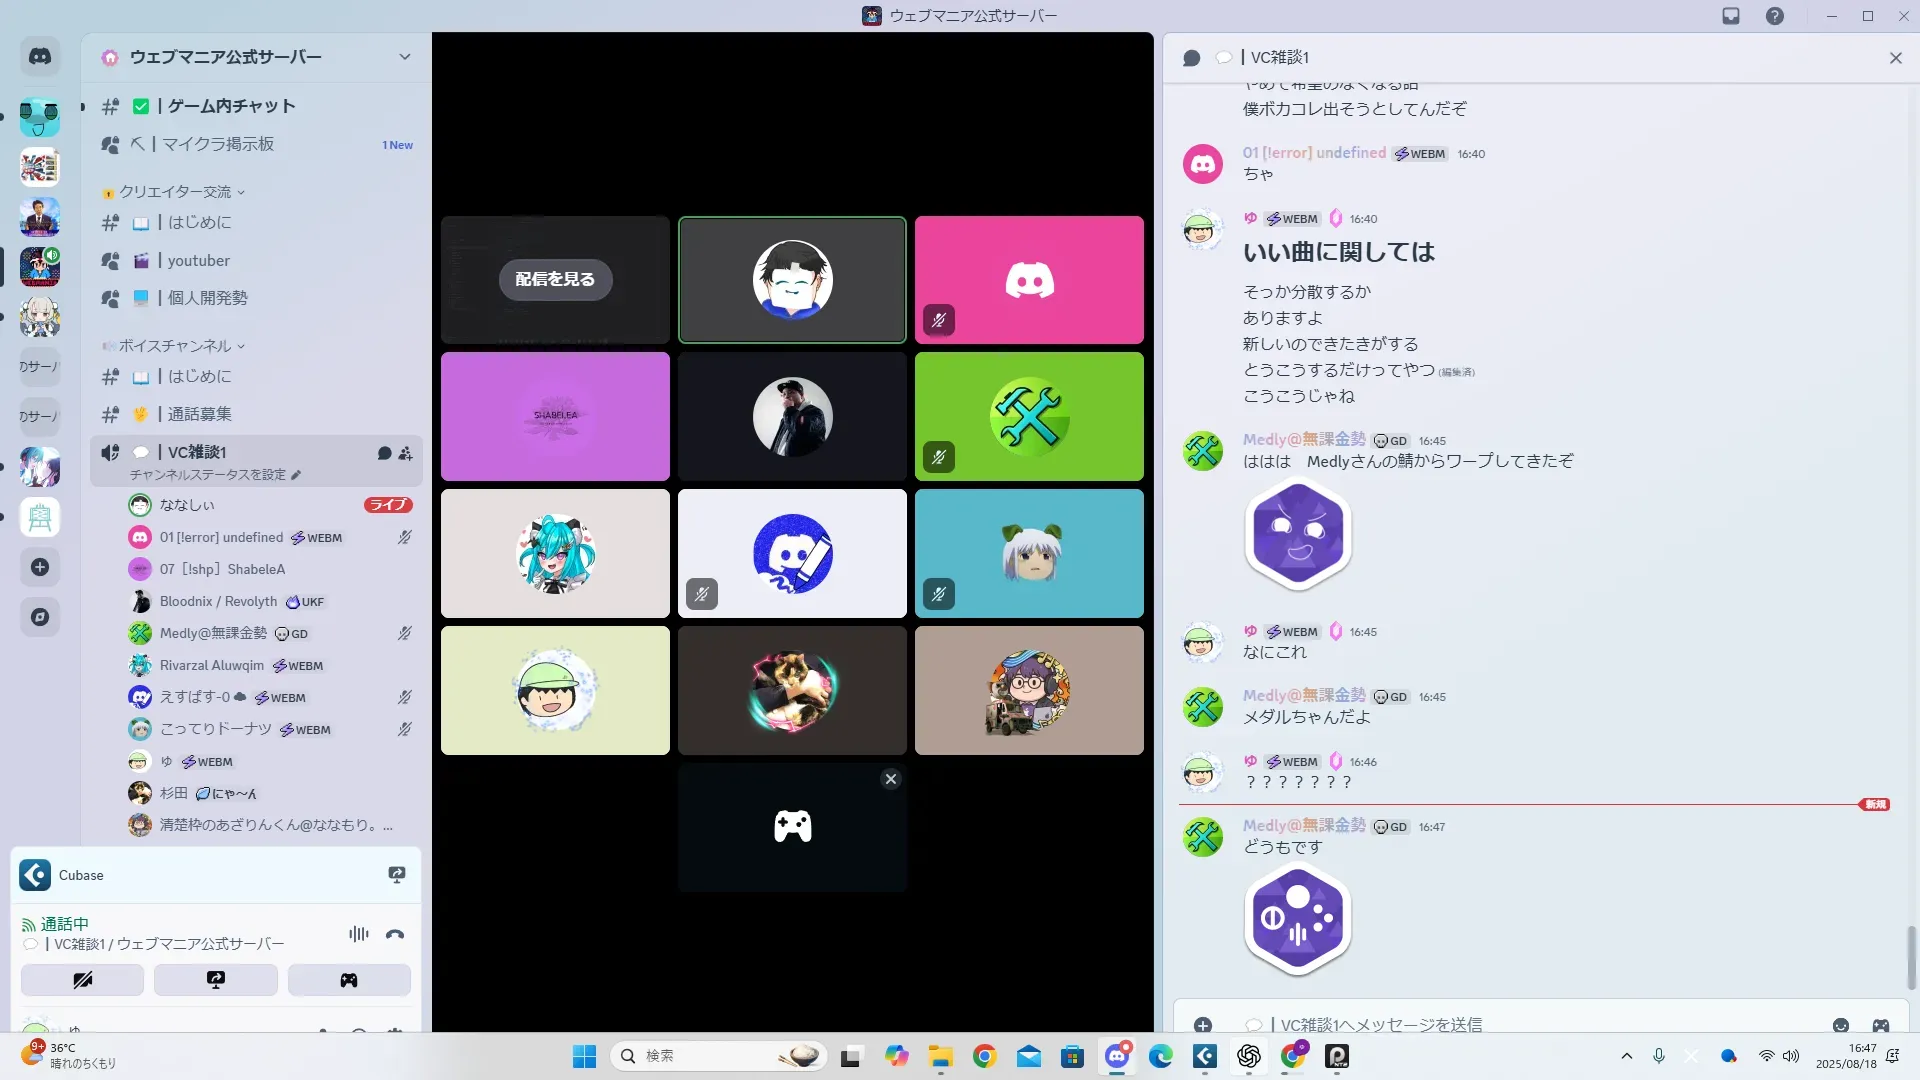Stop streaming Cubase with the screen icon
Image resolution: width=1920 pixels, height=1080 pixels.
tap(397, 875)
